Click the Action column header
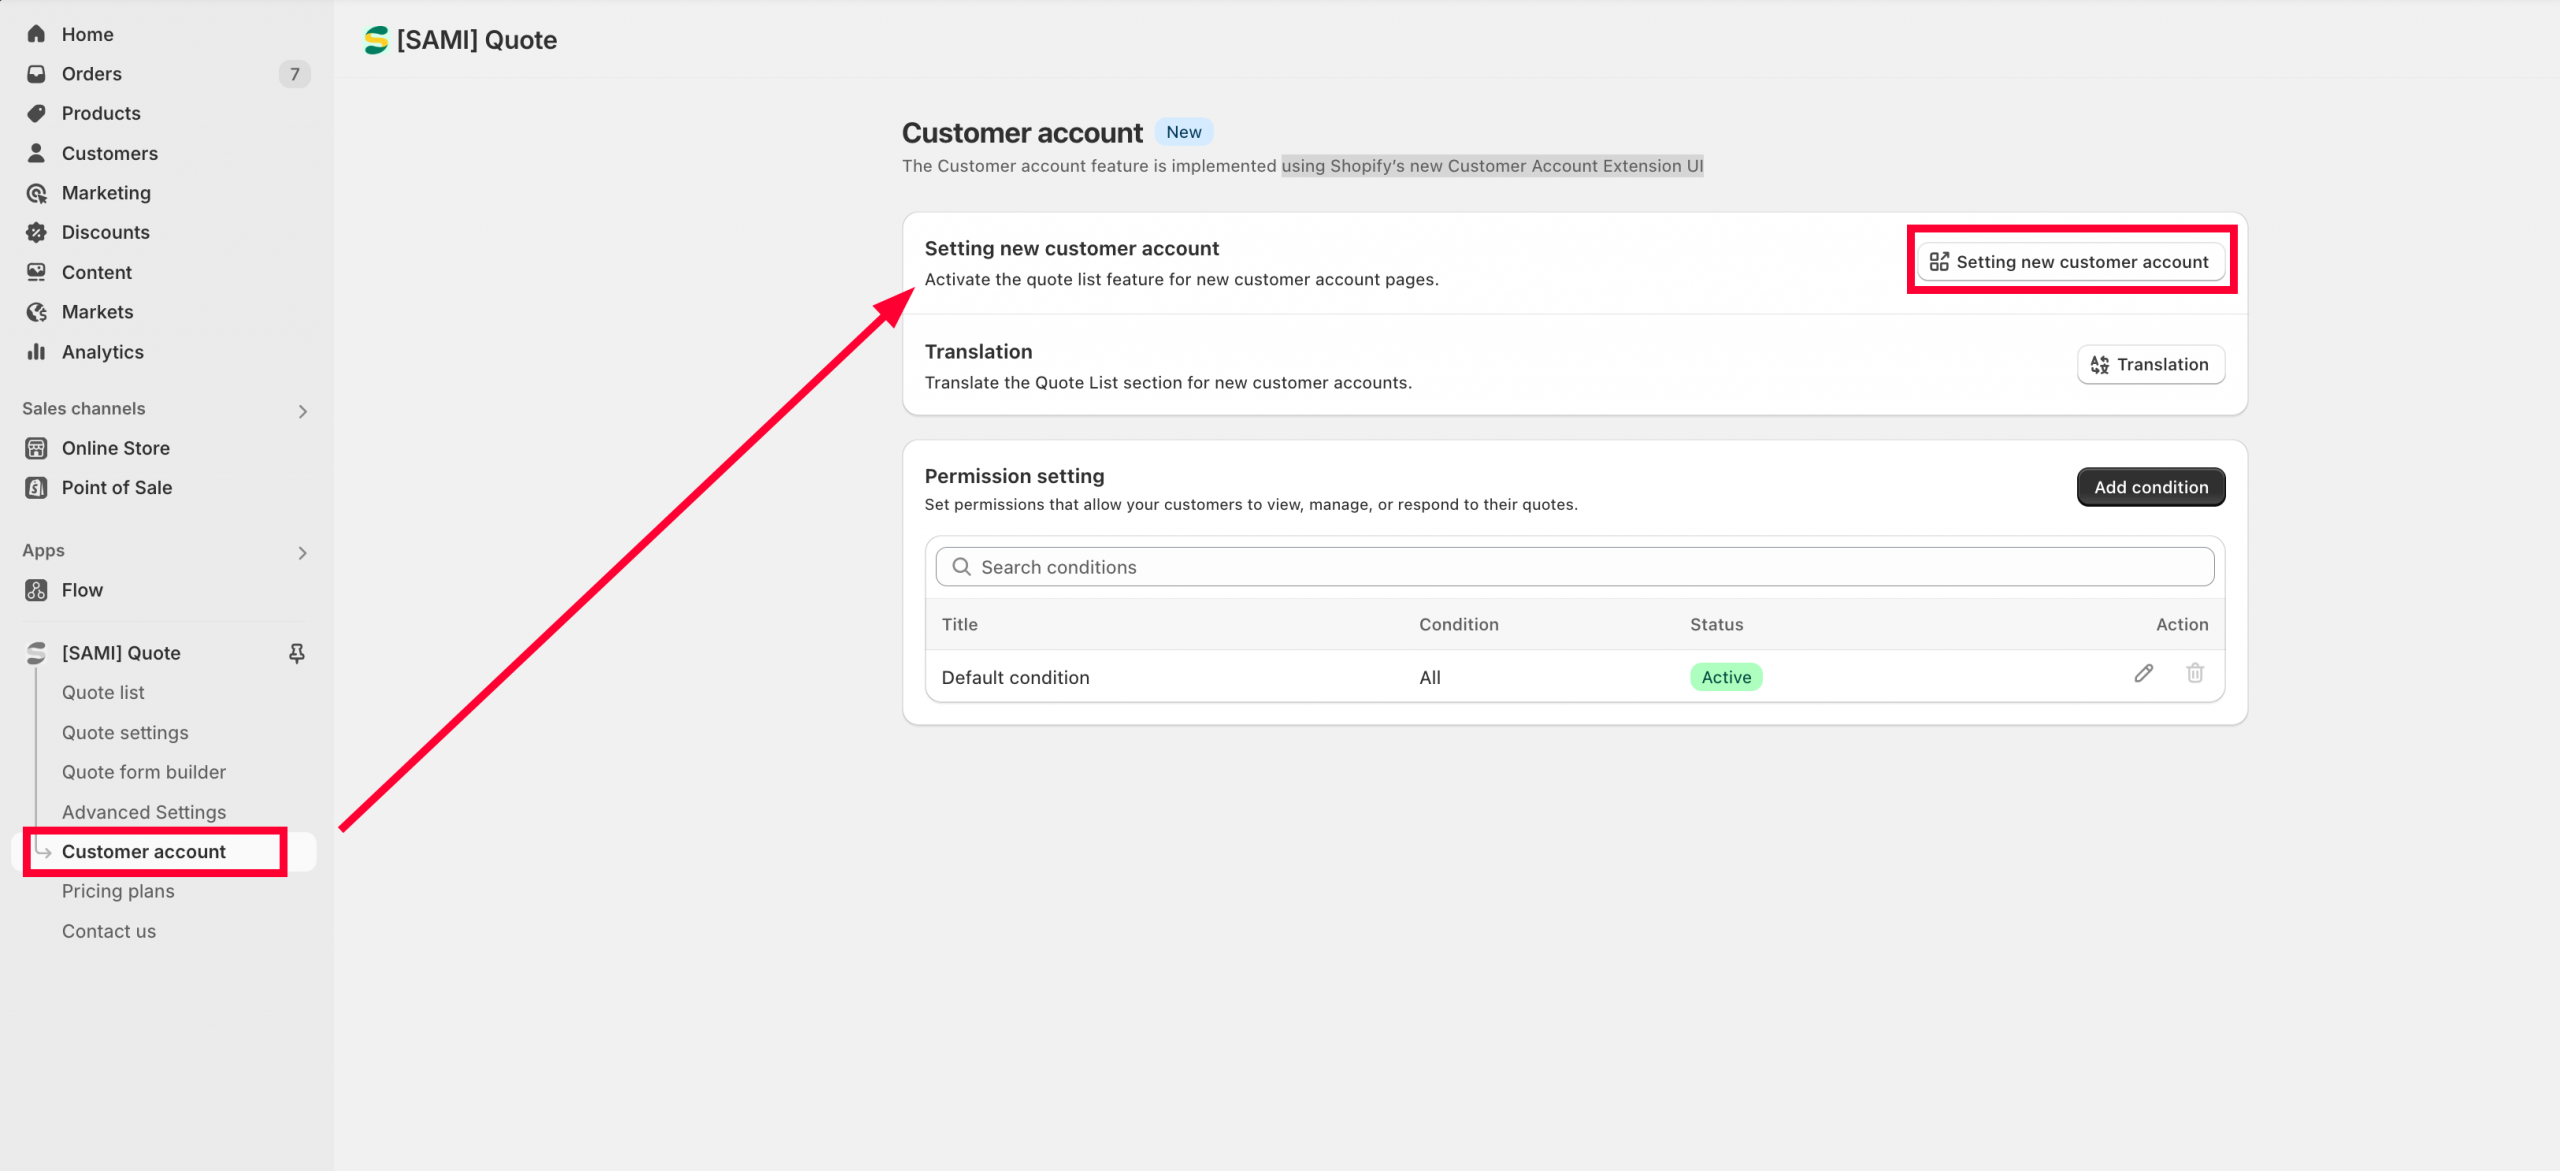 pos(2181,624)
